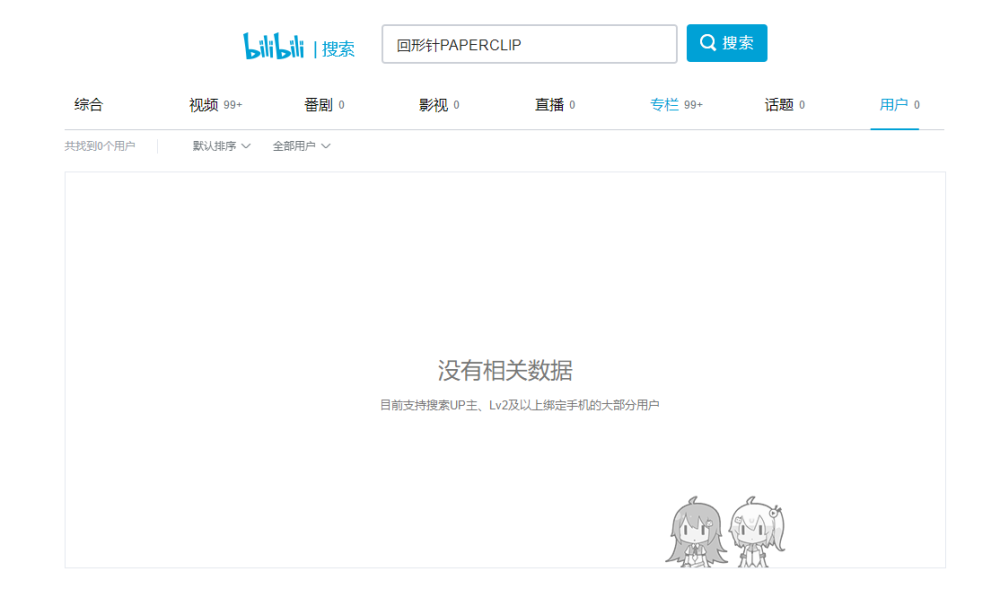Expand the 全部用户 filter dropdown
Image resolution: width=1000 pixels, height=589 pixels.
tap(302, 146)
